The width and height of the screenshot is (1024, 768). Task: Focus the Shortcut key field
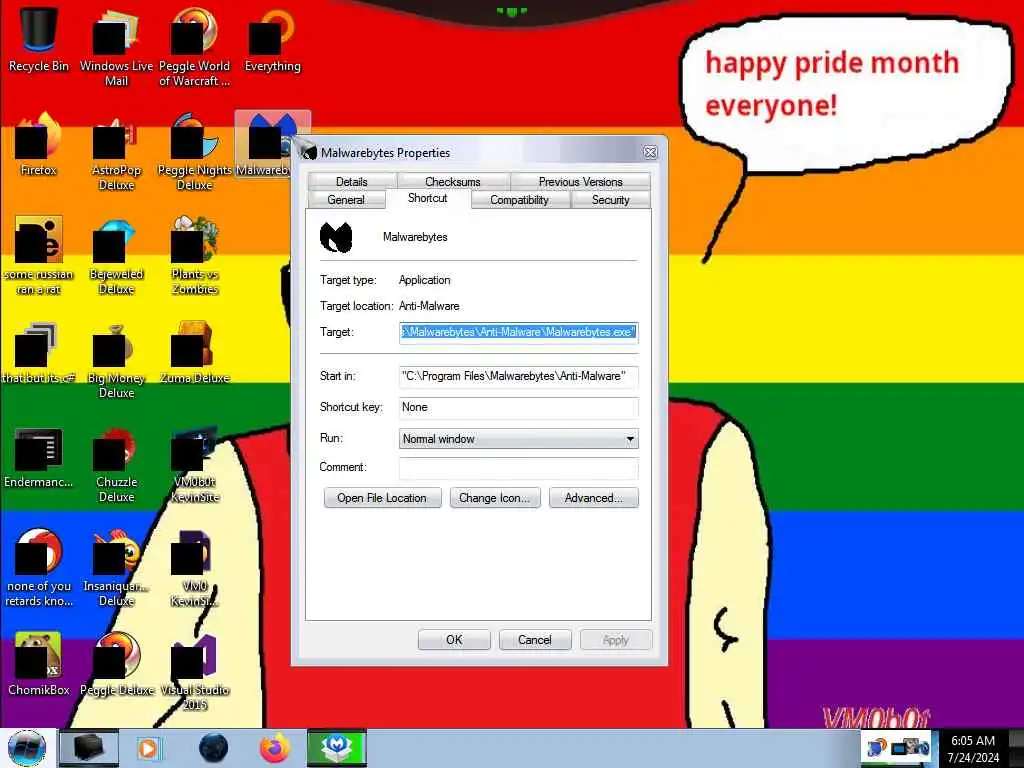[x=519, y=408]
